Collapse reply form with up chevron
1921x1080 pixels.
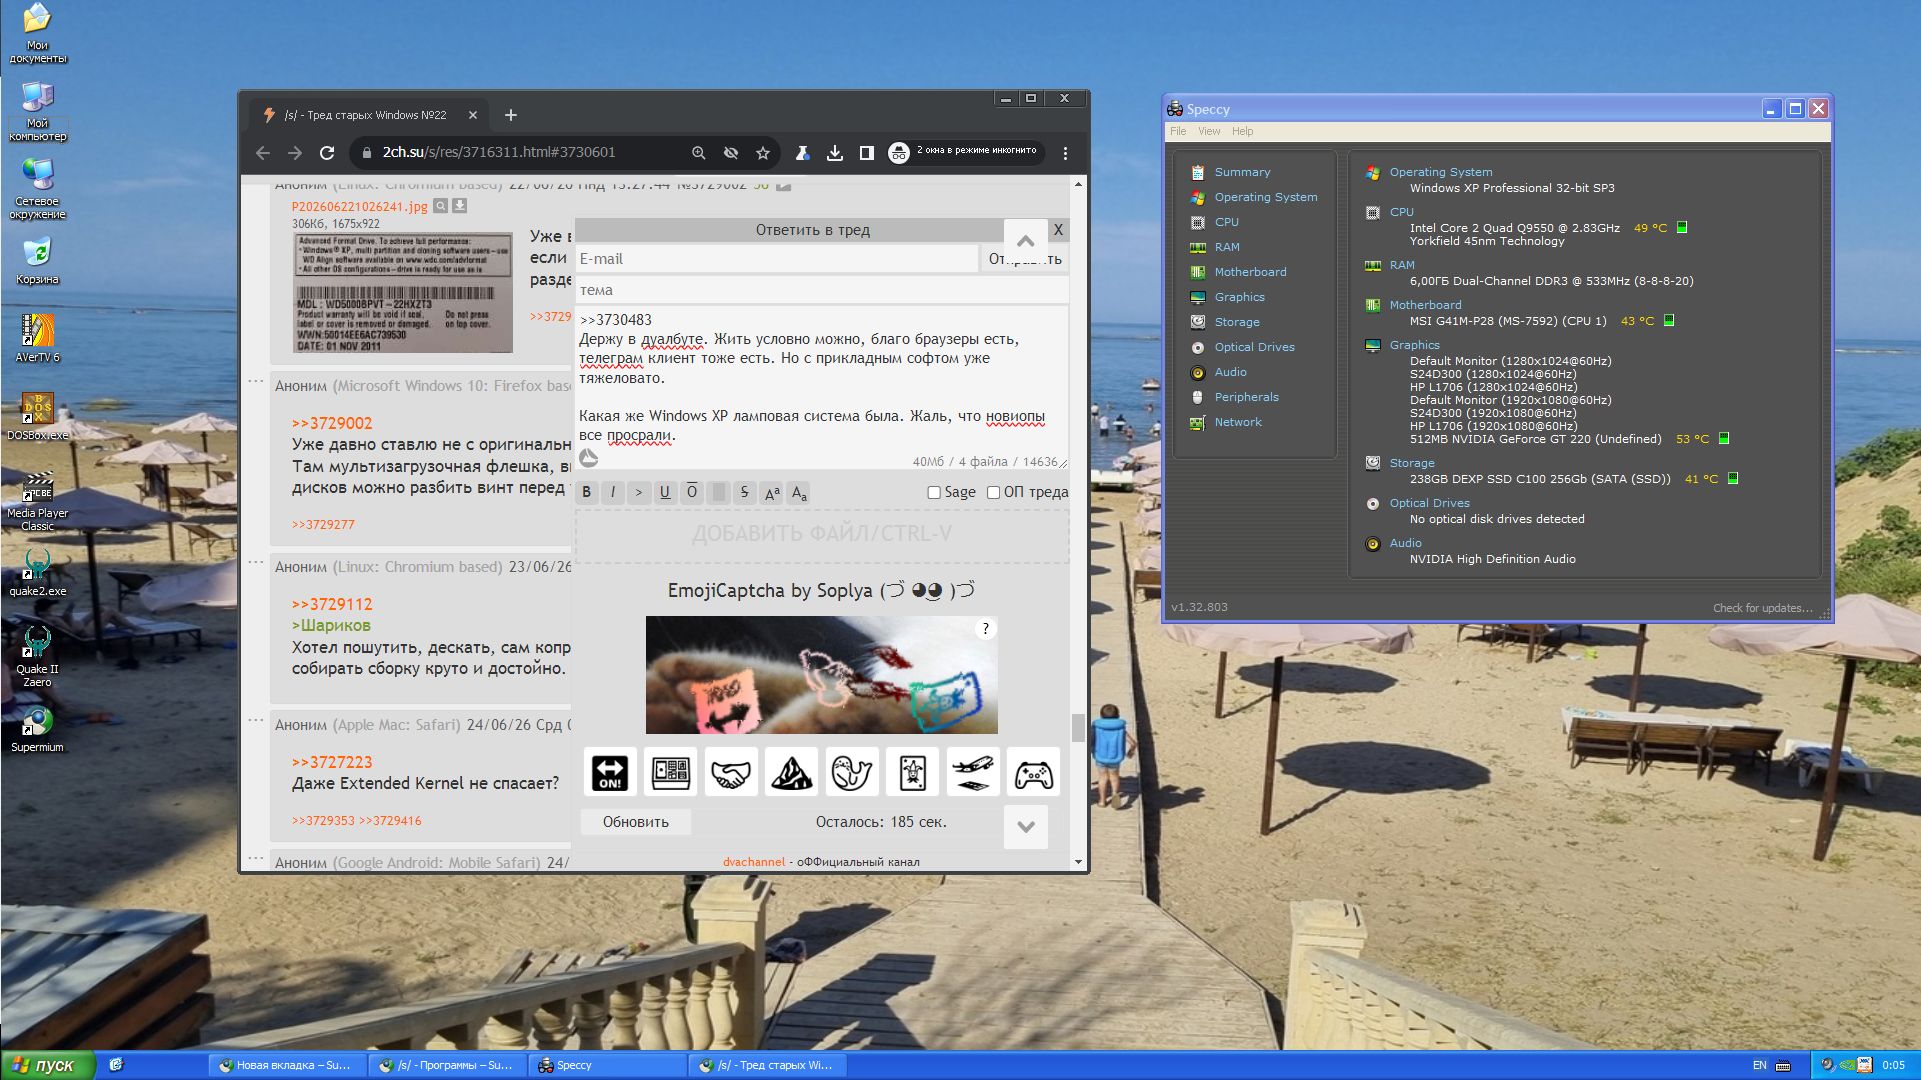[x=1026, y=241]
